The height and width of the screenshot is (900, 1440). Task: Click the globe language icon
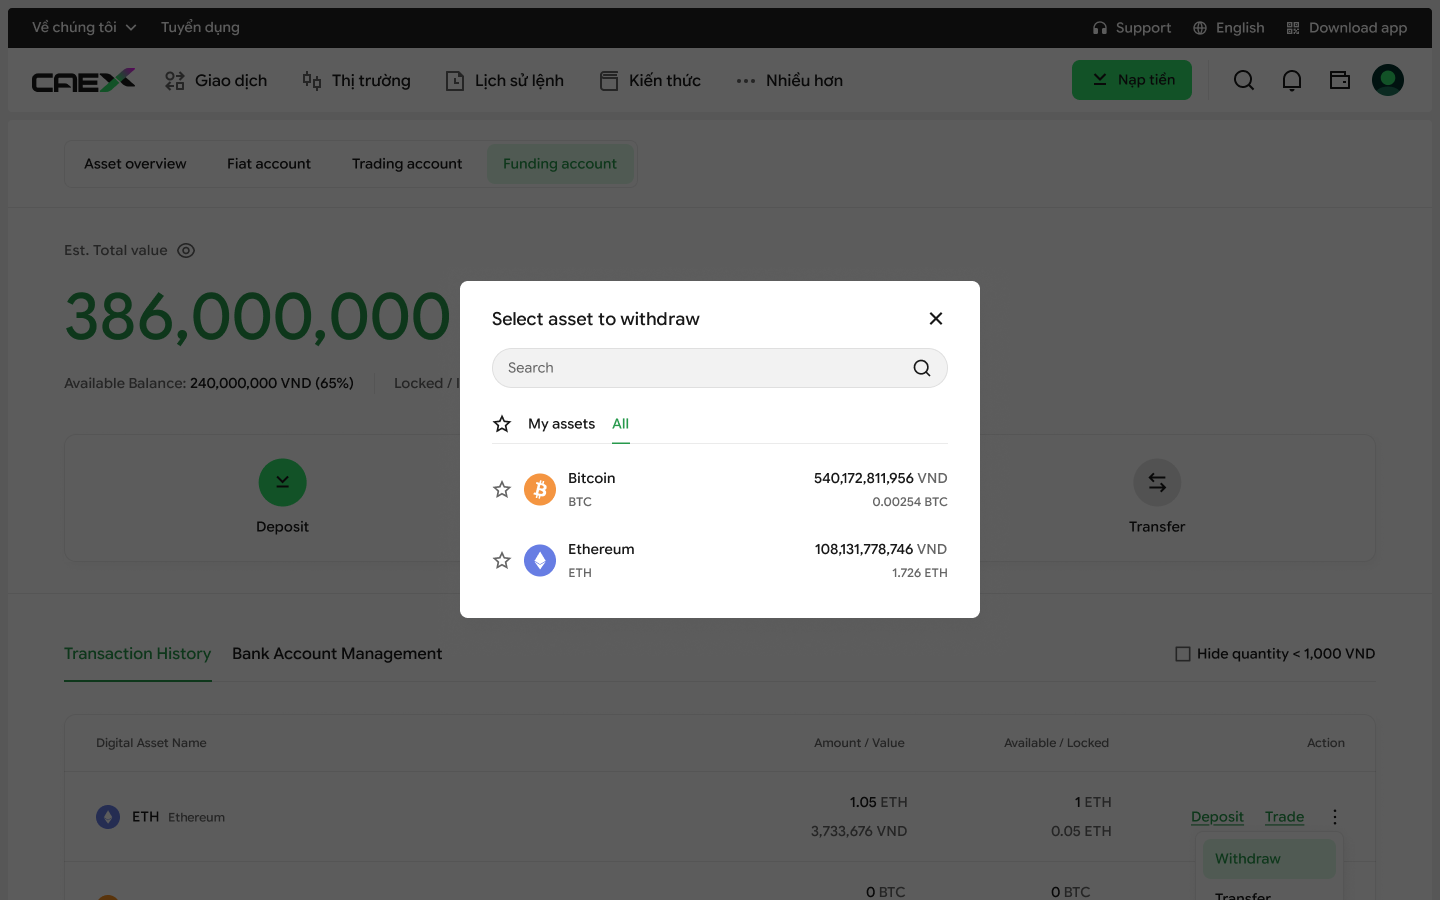point(1200,28)
